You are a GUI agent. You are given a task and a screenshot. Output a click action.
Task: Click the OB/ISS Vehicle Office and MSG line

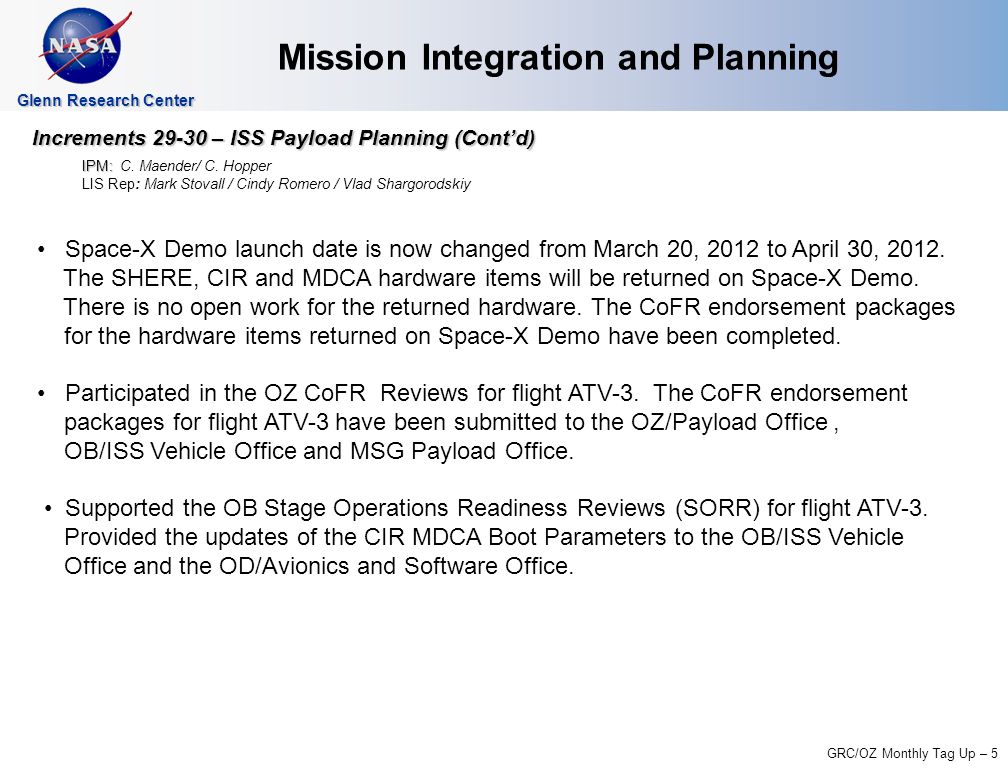coord(318,451)
